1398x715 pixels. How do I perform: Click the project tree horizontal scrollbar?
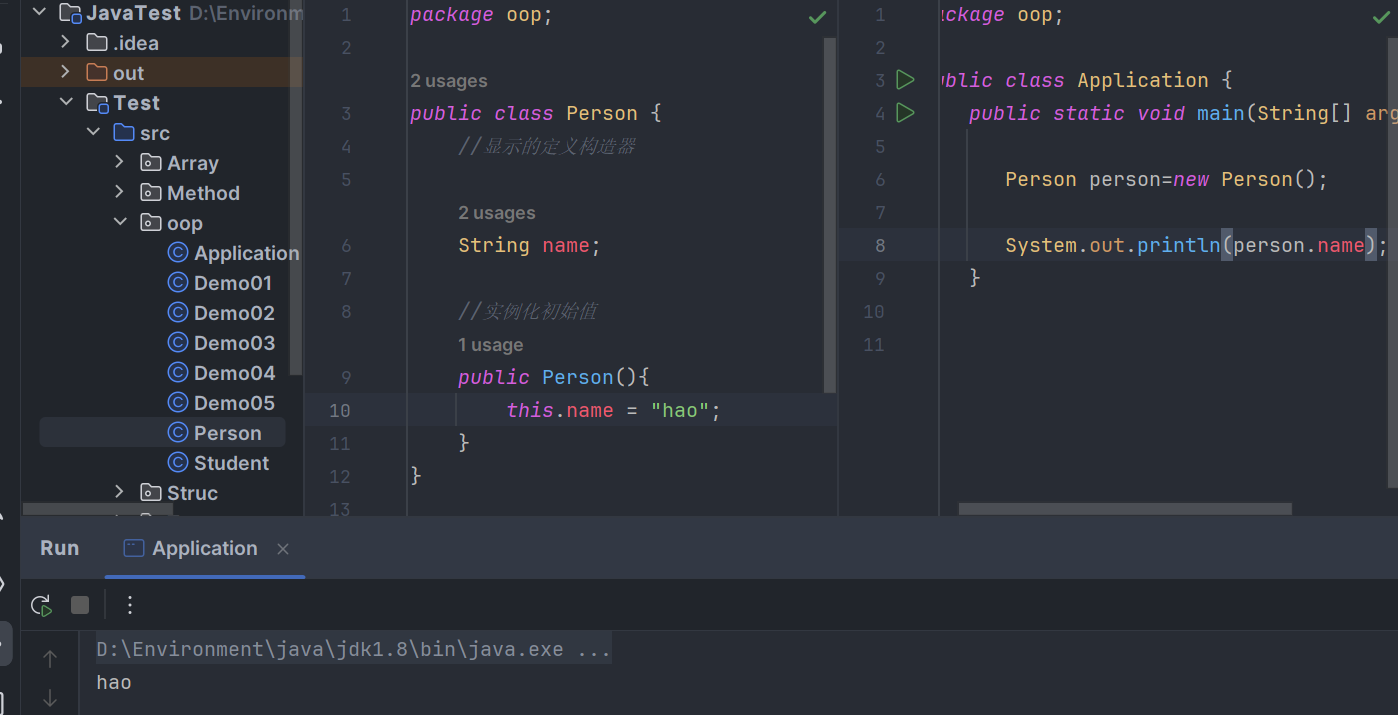[98, 510]
